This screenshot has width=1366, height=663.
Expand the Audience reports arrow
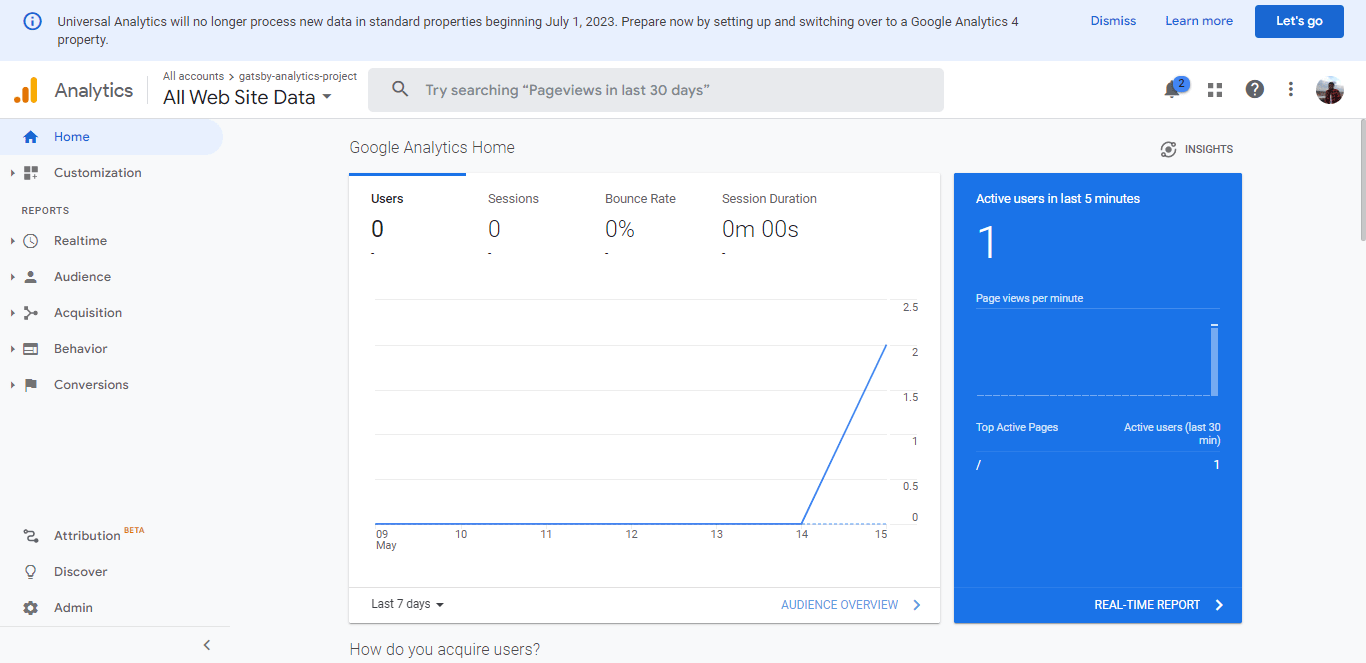12,277
